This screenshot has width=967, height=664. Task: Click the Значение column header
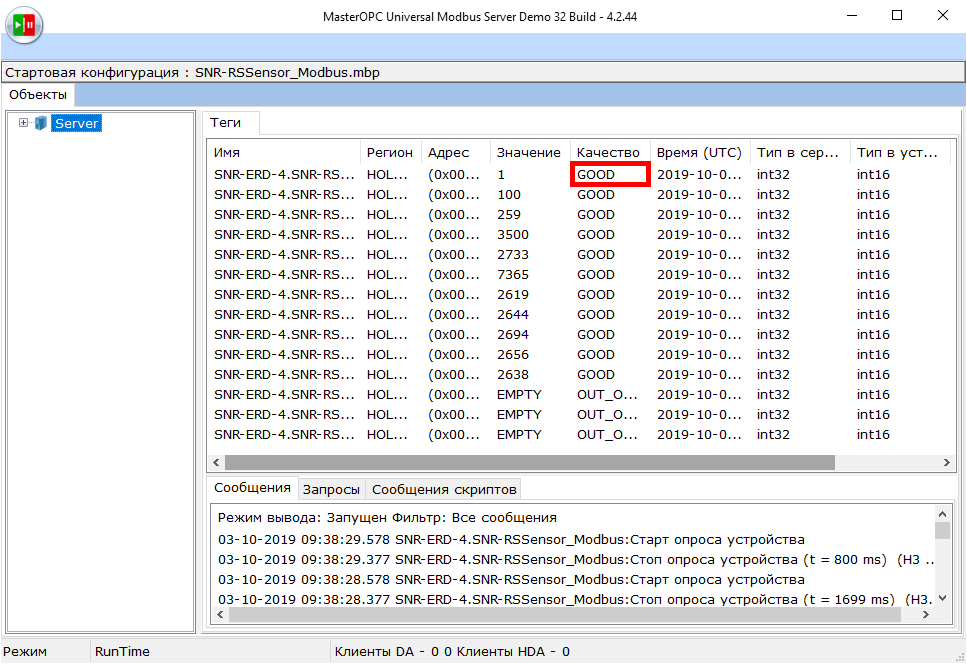[528, 153]
